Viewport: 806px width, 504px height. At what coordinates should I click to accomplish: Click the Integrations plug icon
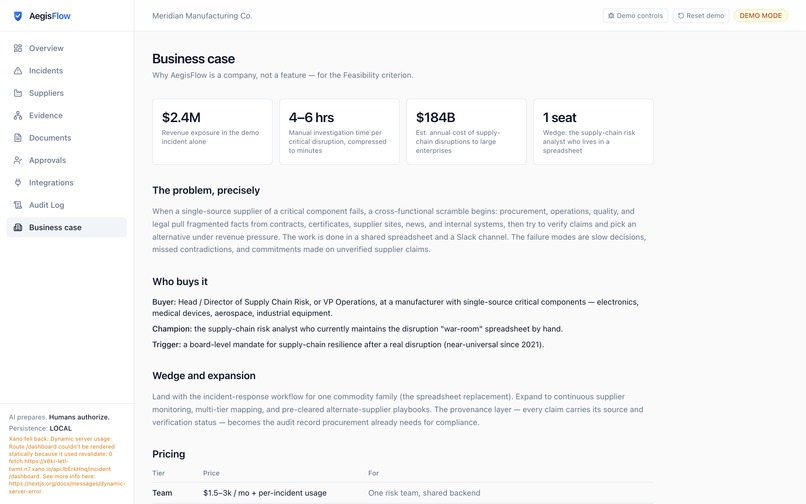[18, 183]
